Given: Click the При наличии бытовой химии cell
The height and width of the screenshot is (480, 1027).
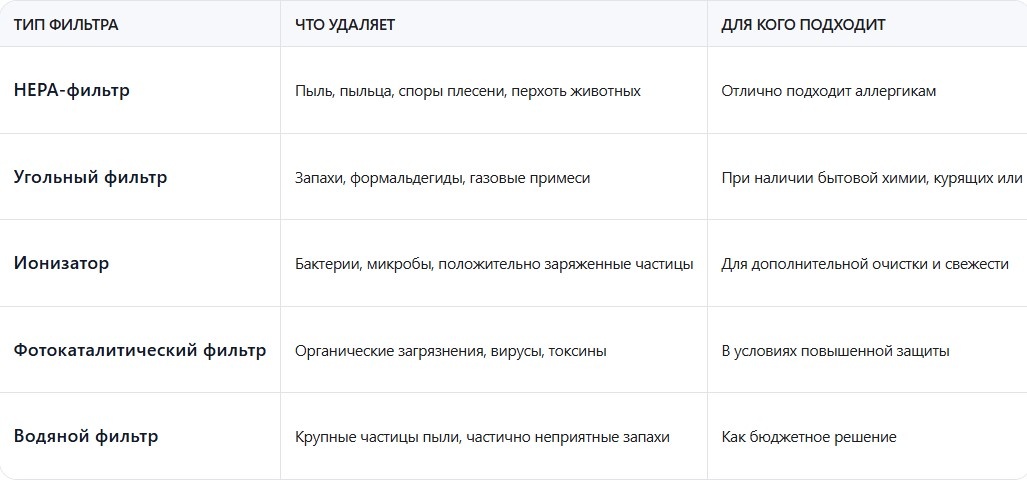Looking at the screenshot, I should 872,178.
